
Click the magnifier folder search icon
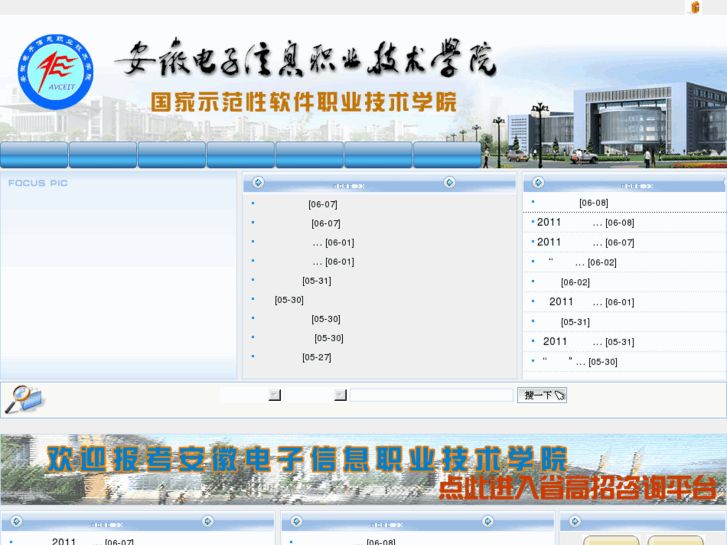coord(23,399)
